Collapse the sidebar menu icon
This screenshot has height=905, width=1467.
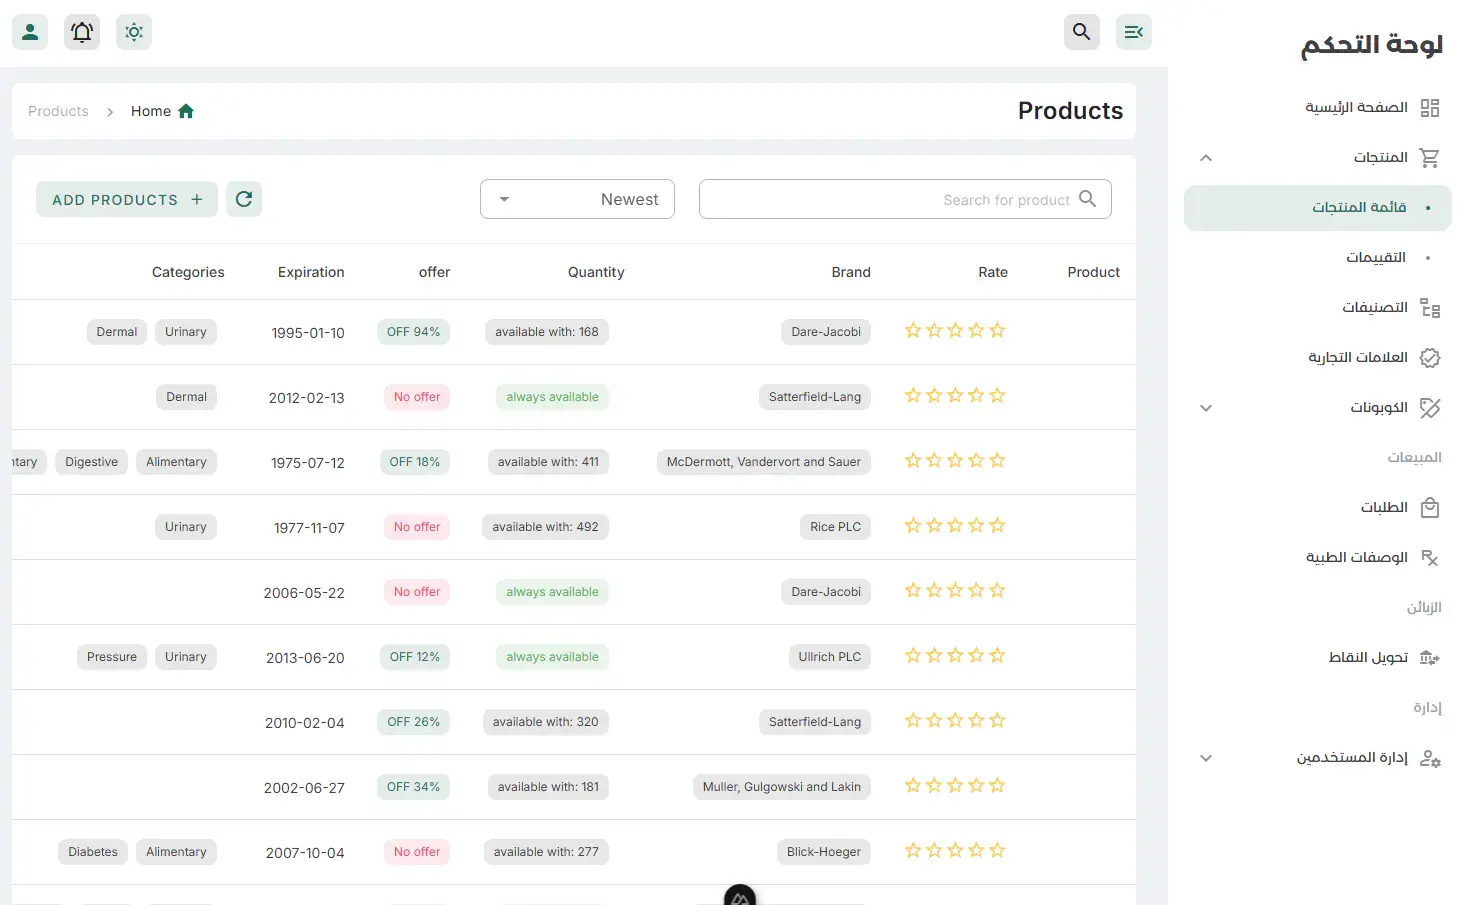tap(1134, 32)
